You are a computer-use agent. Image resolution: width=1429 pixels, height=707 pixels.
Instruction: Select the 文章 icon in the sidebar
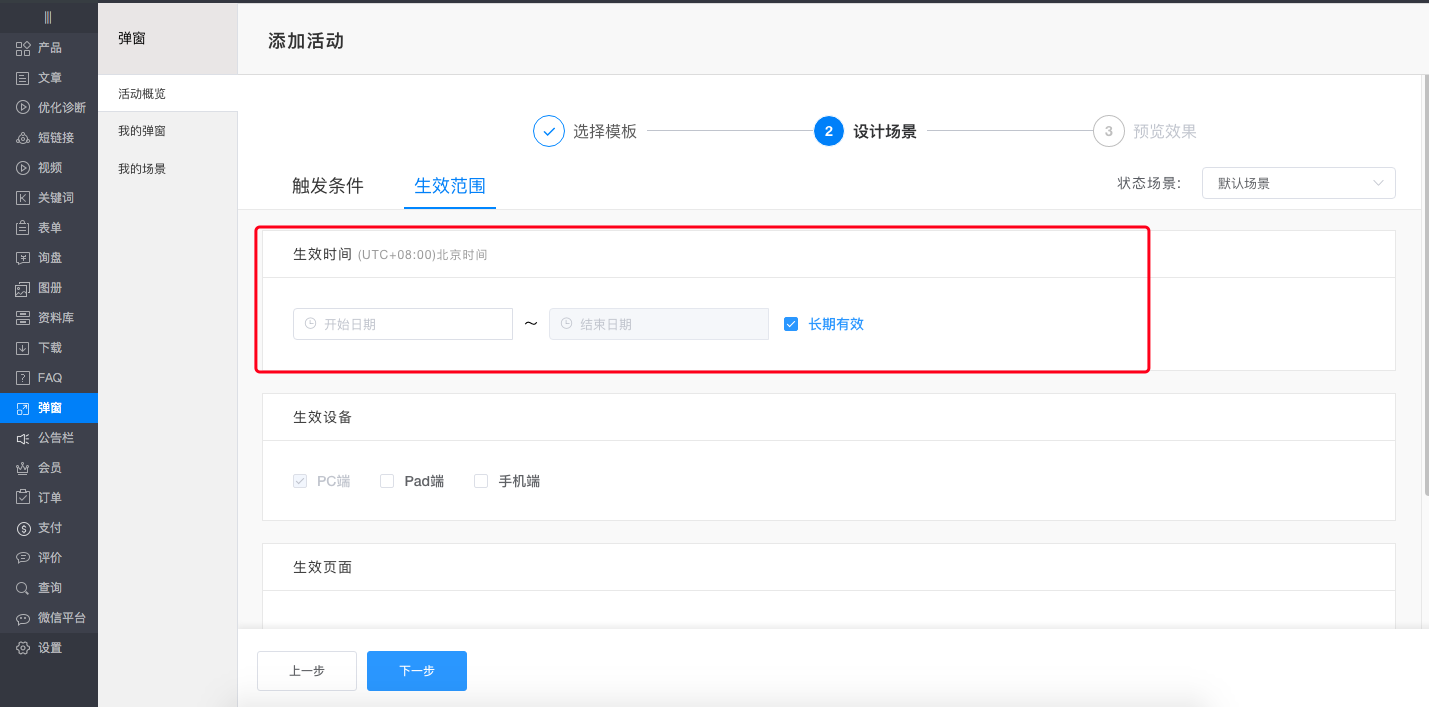pos(40,77)
